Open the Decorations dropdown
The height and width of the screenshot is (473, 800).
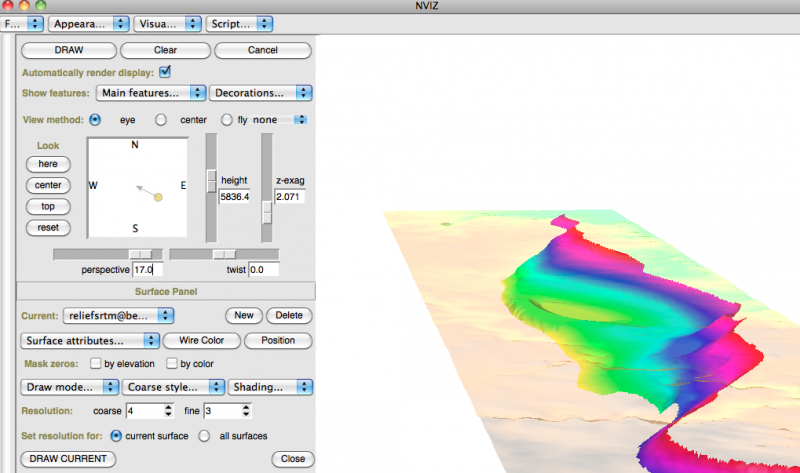click(259, 93)
